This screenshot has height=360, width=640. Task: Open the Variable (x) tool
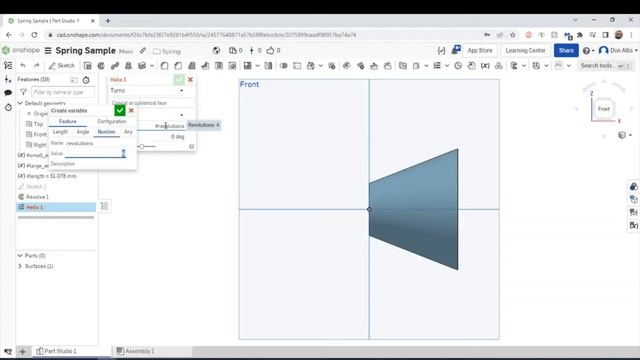click(x=485, y=66)
